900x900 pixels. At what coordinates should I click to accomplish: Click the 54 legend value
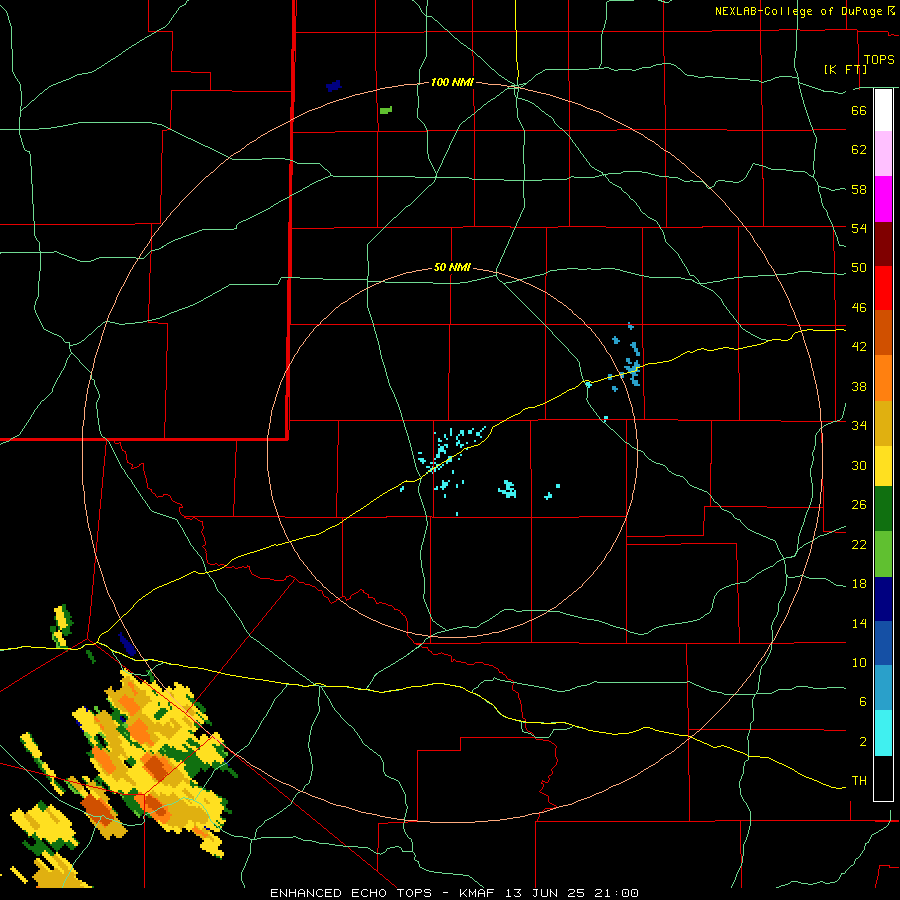[x=859, y=228]
